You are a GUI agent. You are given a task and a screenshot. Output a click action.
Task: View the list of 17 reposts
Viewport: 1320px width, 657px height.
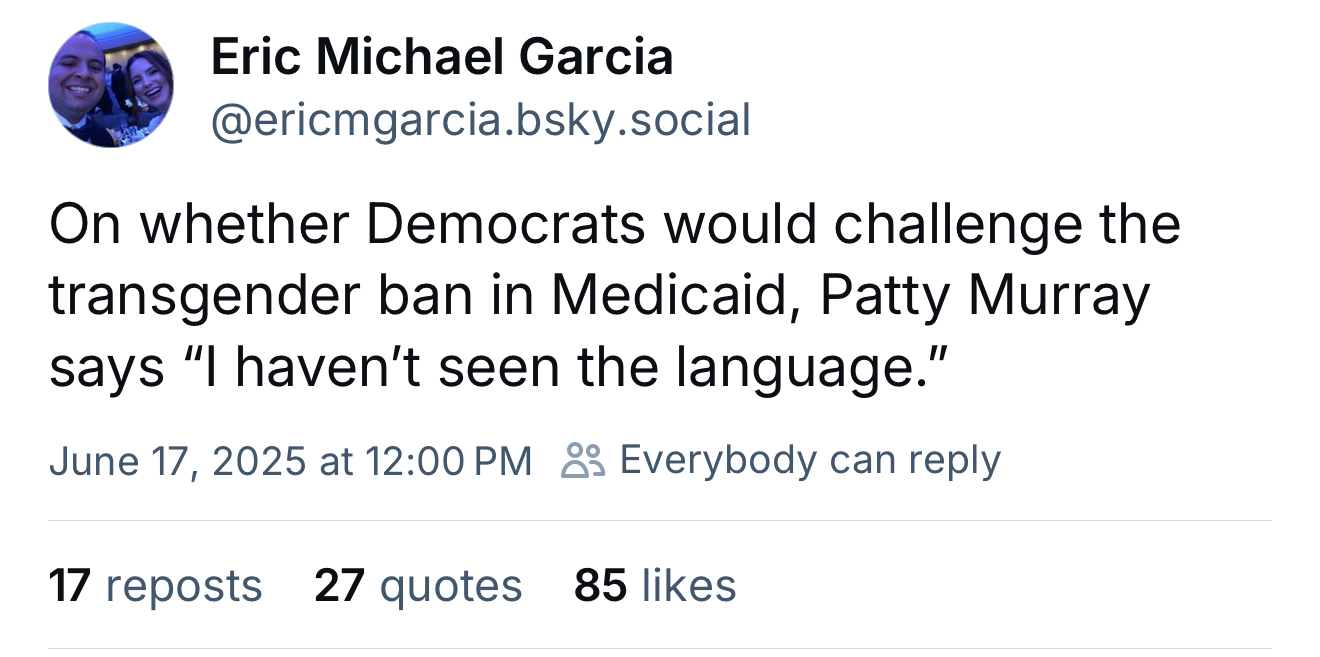click(x=155, y=585)
